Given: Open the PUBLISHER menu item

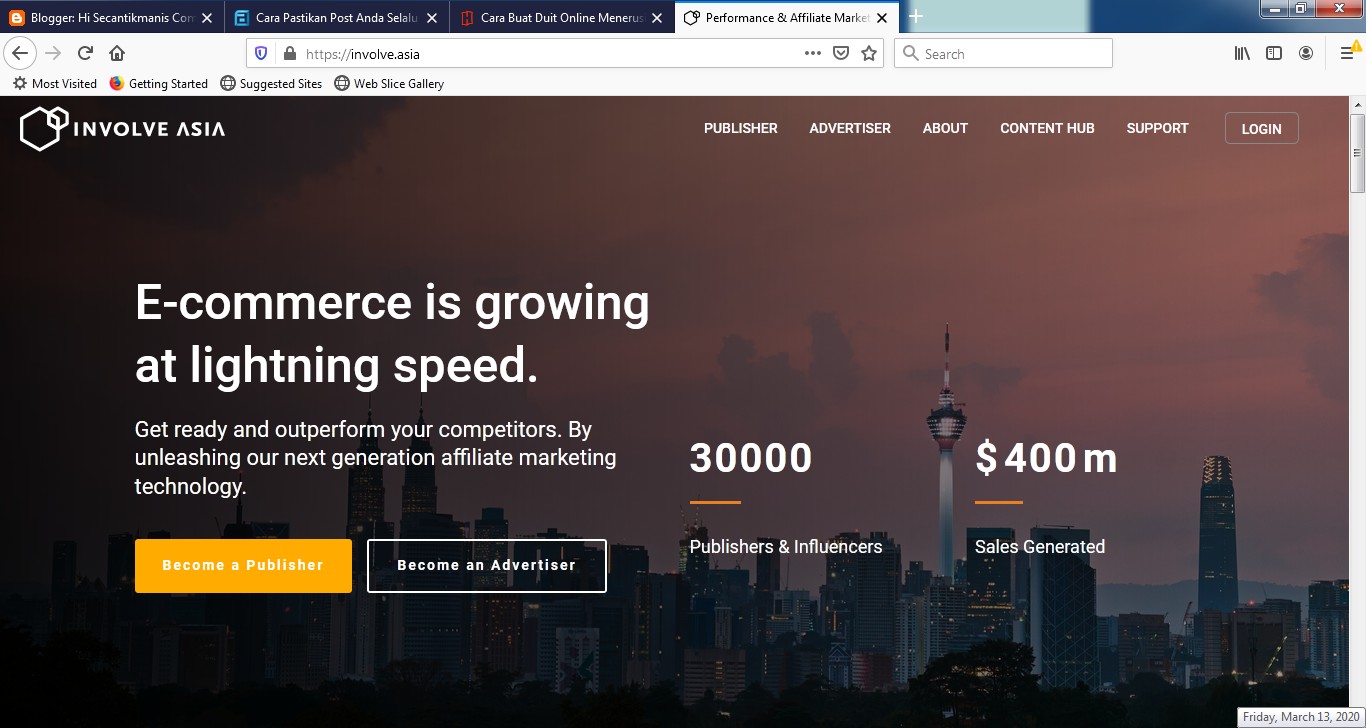Looking at the screenshot, I should coord(741,128).
